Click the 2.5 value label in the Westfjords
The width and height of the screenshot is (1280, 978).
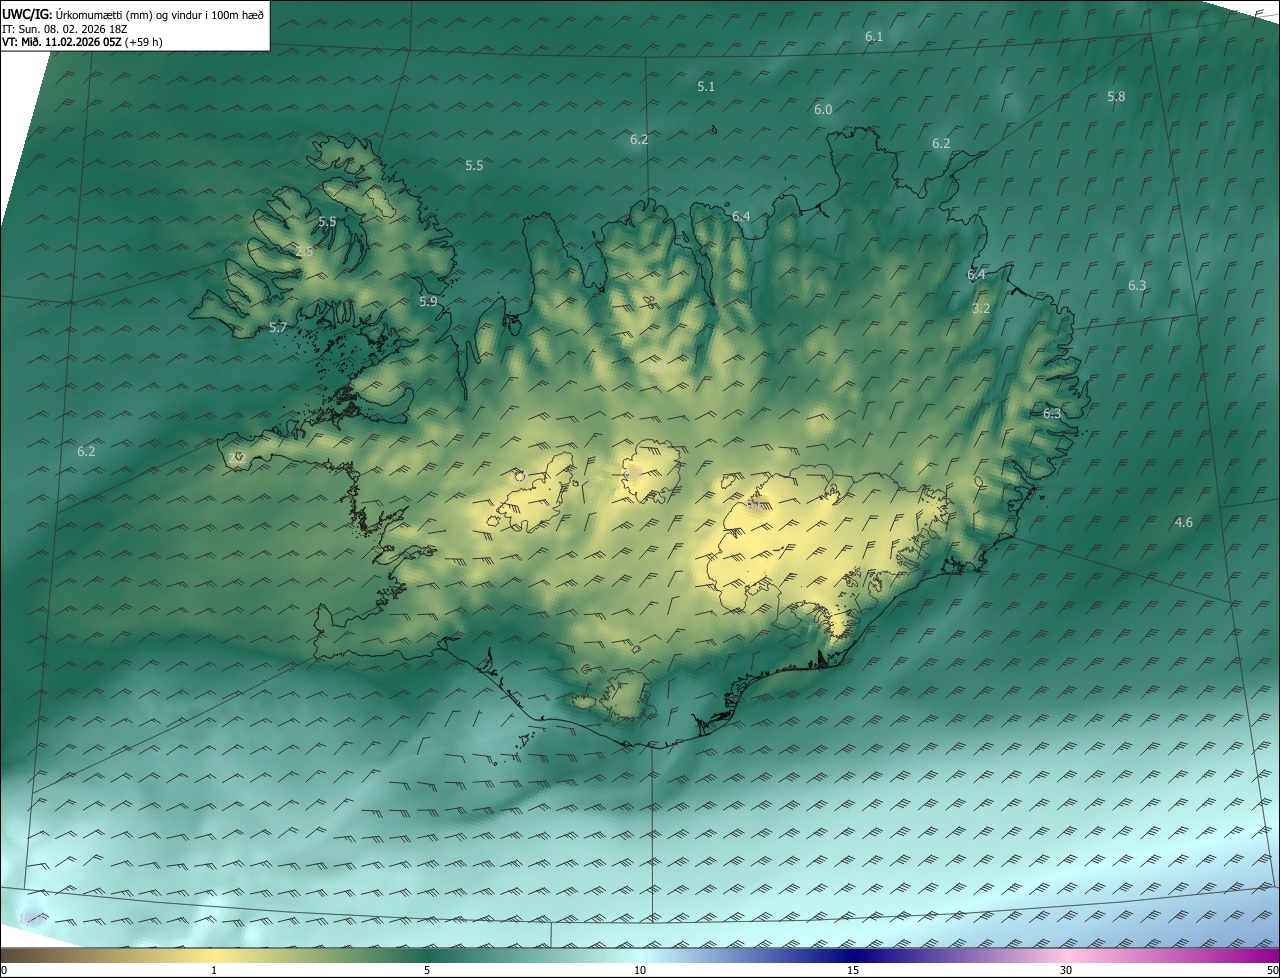coord(304,252)
